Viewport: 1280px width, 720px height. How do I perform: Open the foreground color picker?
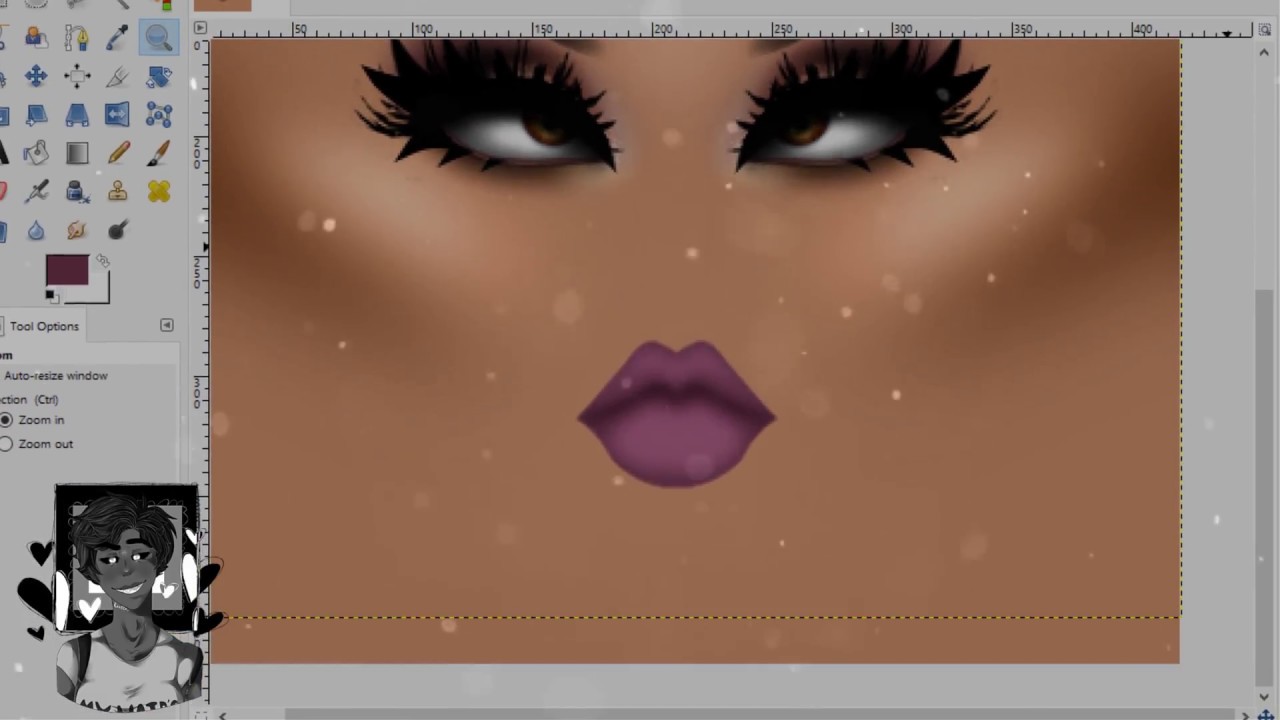(x=67, y=270)
